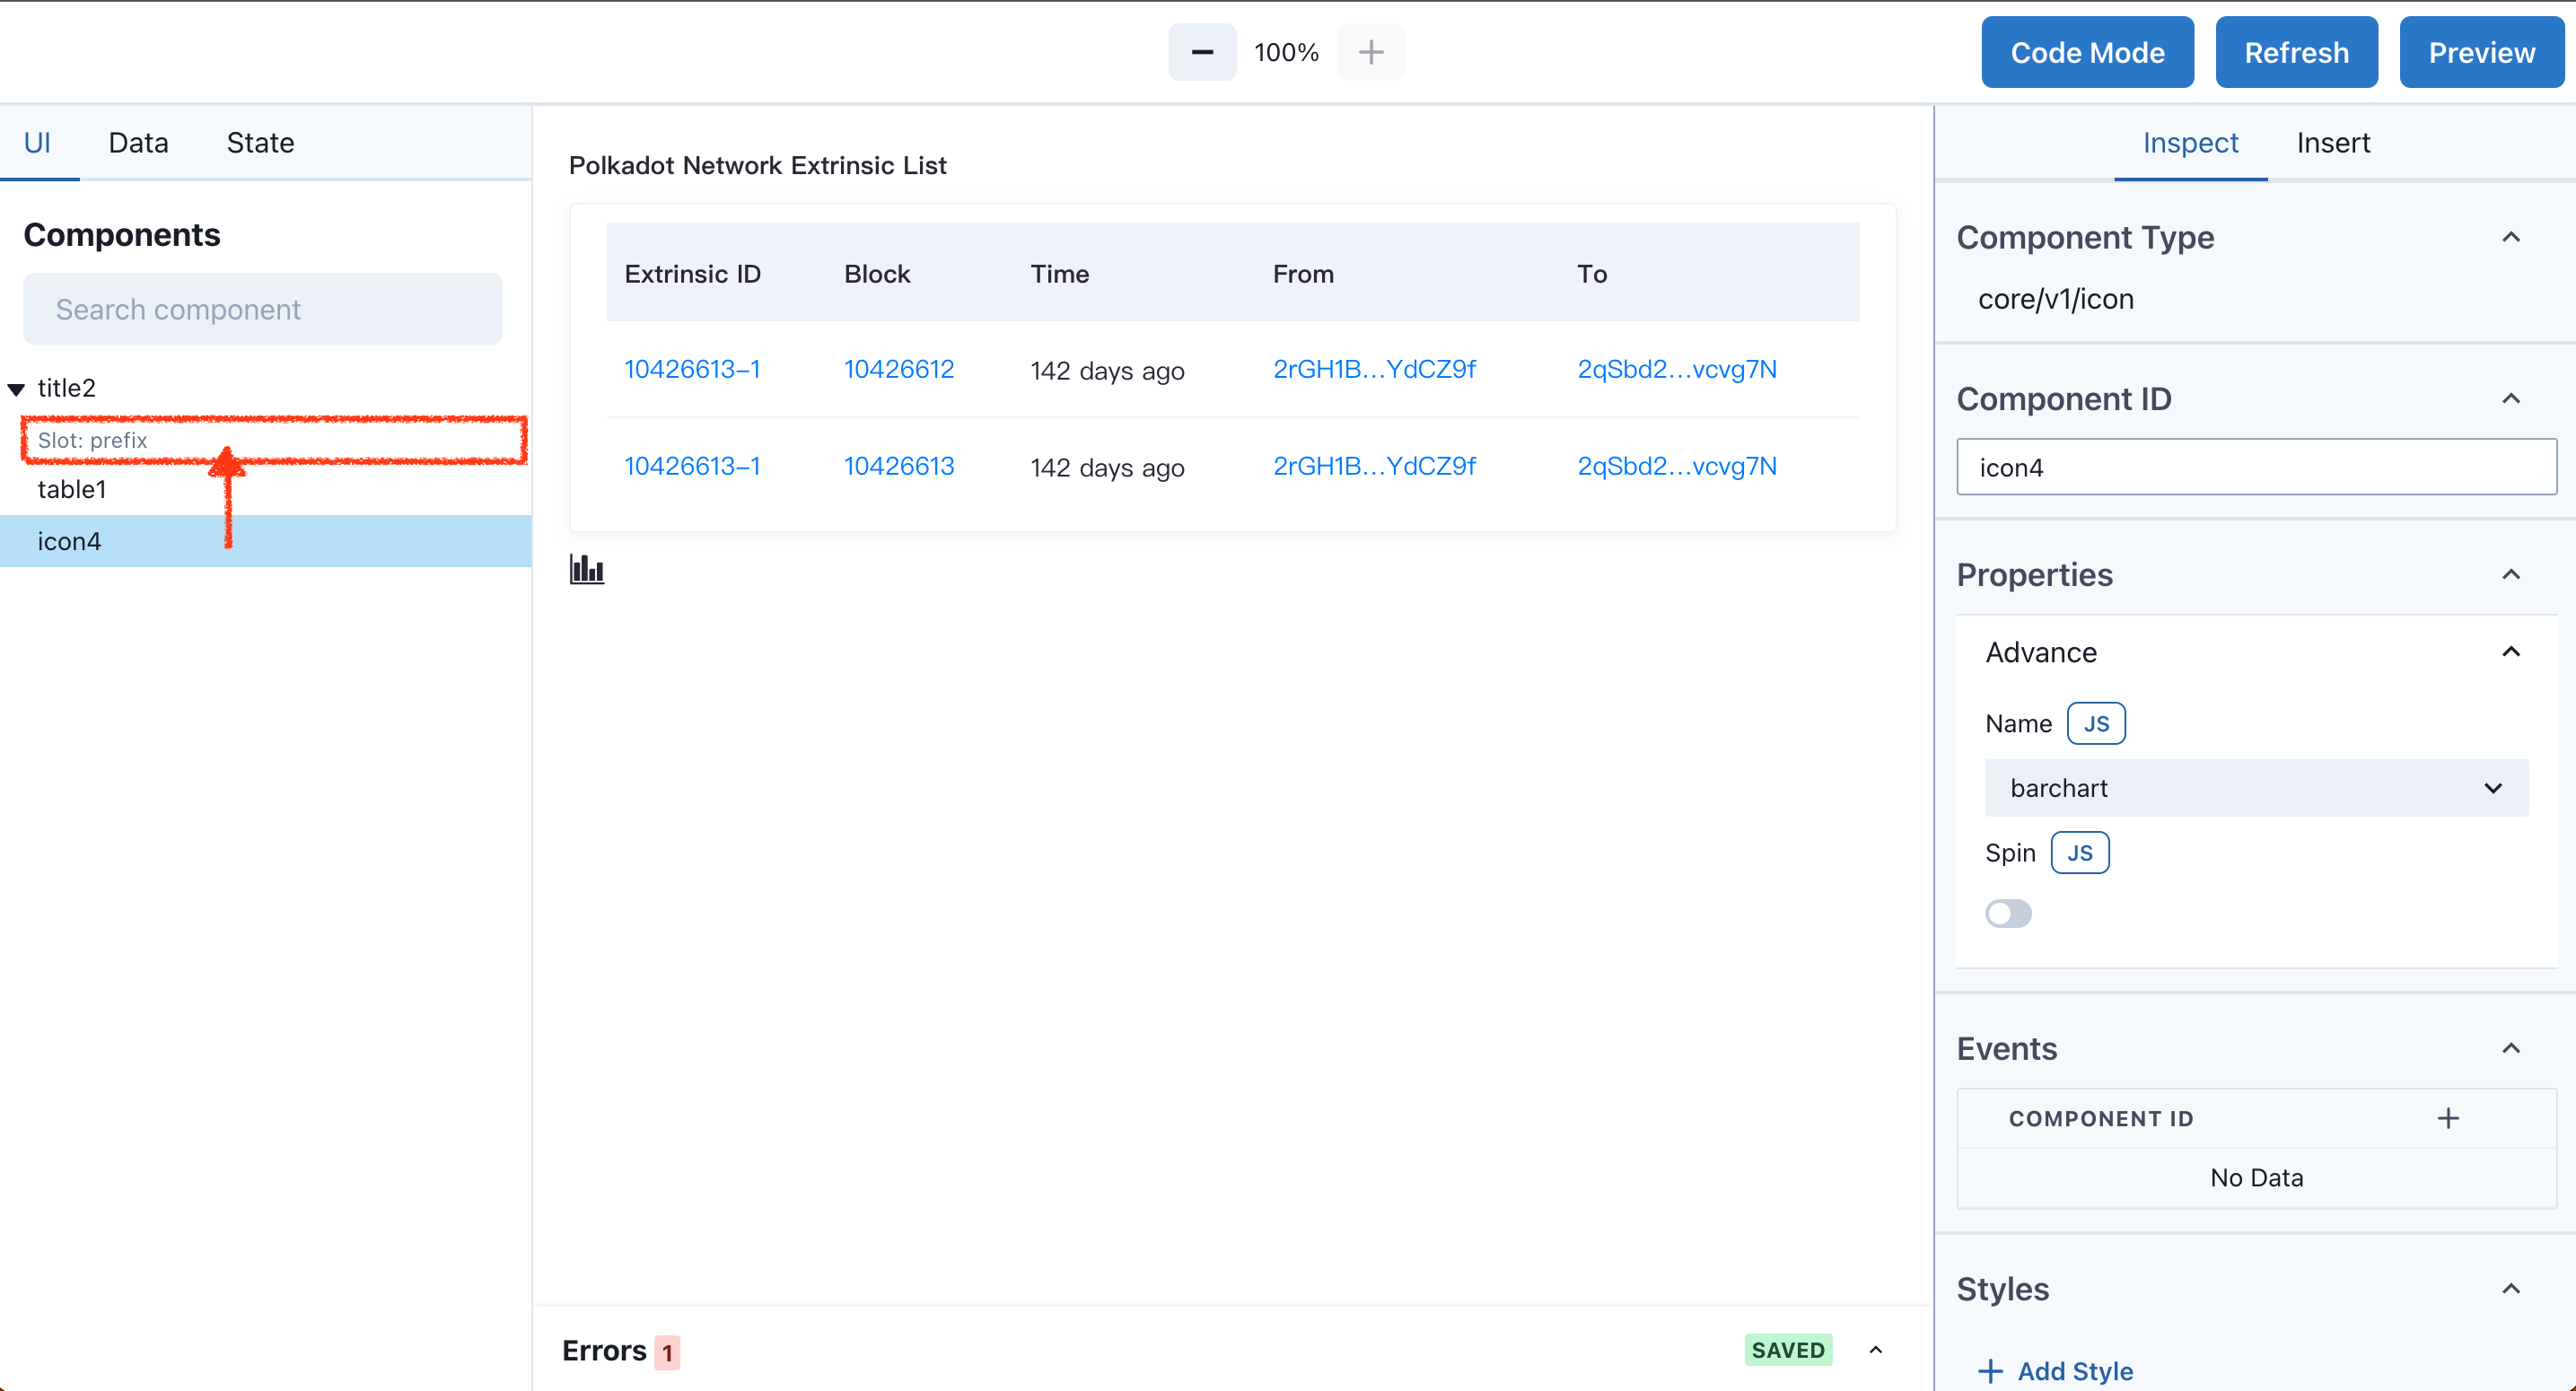Viewport: 2576px width, 1391px height.
Task: Click the From column header
Action: [x=1303, y=274]
